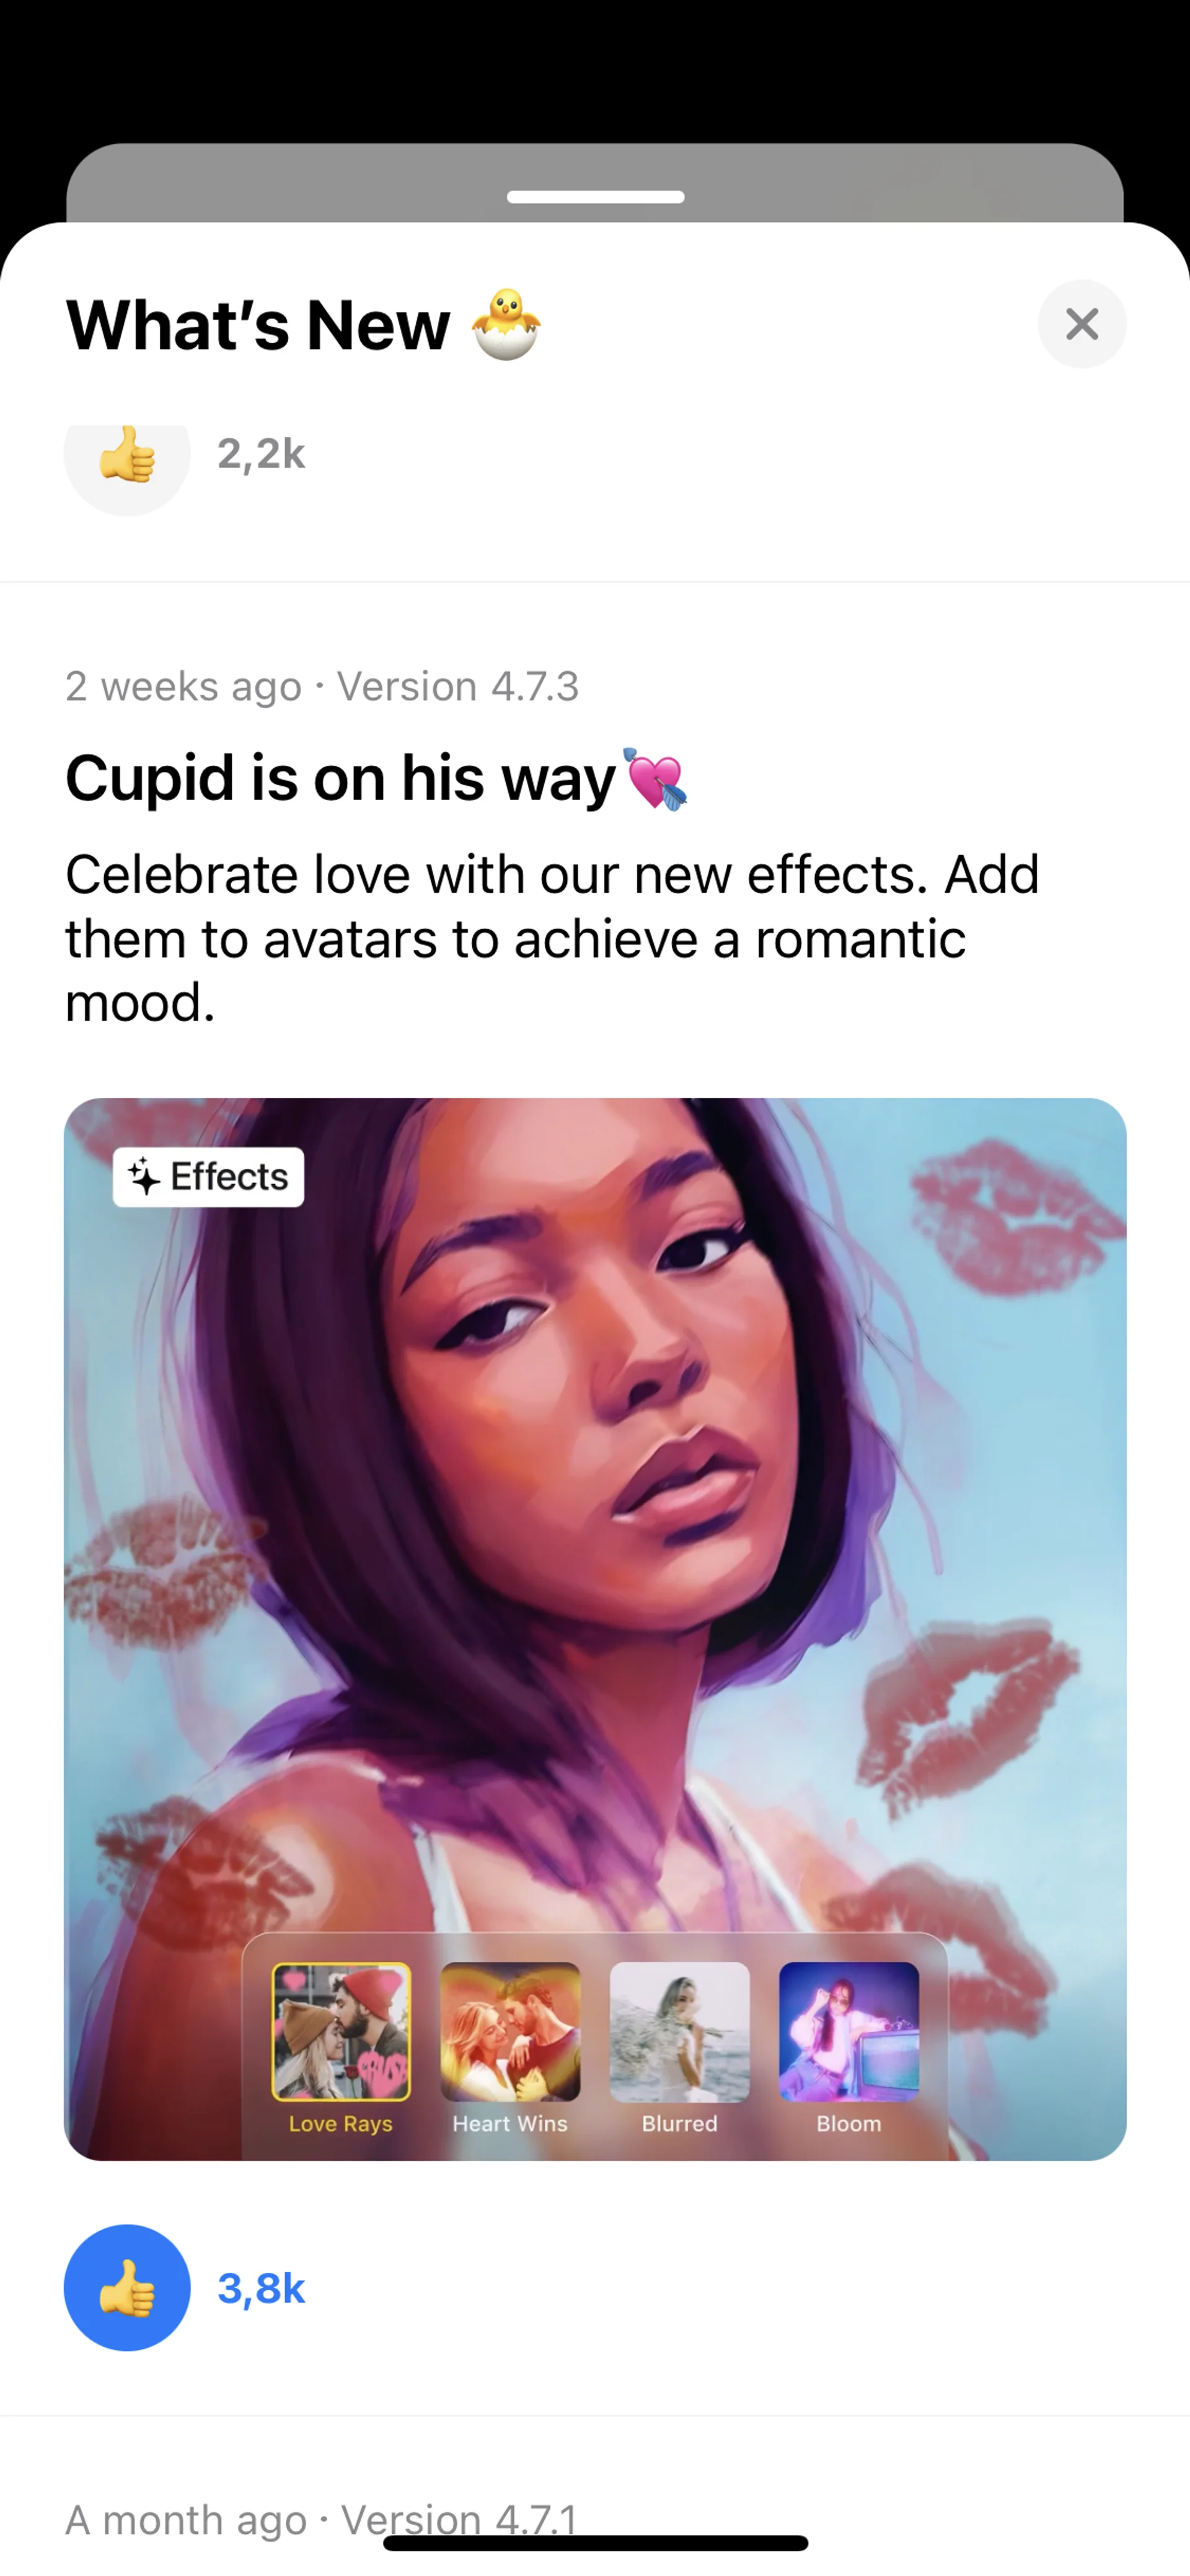The height and width of the screenshot is (2576, 1190).
Task: Tap the Effects sparkle badge
Action: pyautogui.click(x=208, y=1177)
